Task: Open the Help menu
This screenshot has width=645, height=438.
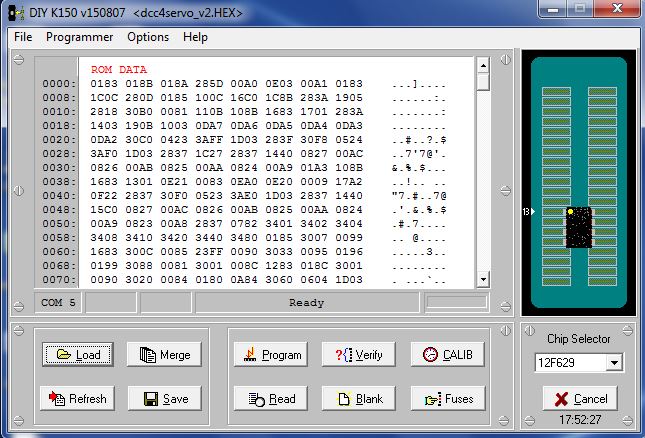Action: tap(196, 37)
